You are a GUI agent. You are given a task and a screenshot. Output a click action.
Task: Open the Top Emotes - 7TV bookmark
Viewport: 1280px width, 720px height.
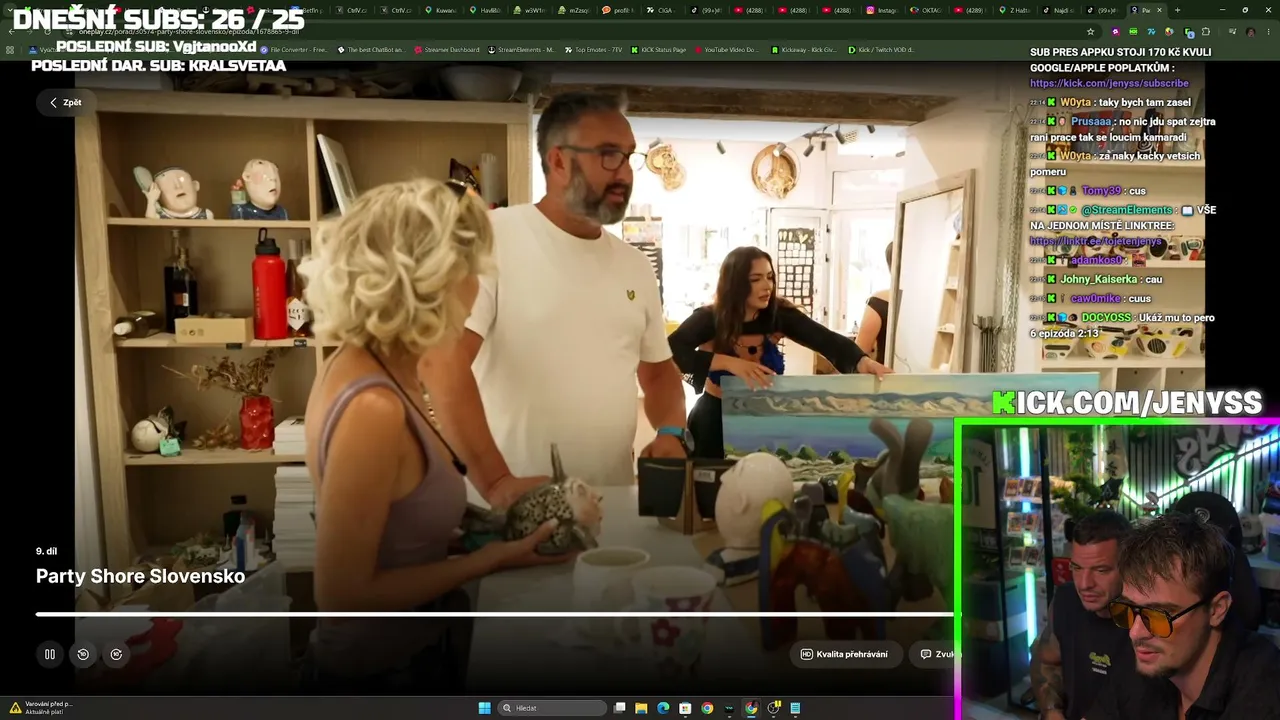tap(594, 49)
